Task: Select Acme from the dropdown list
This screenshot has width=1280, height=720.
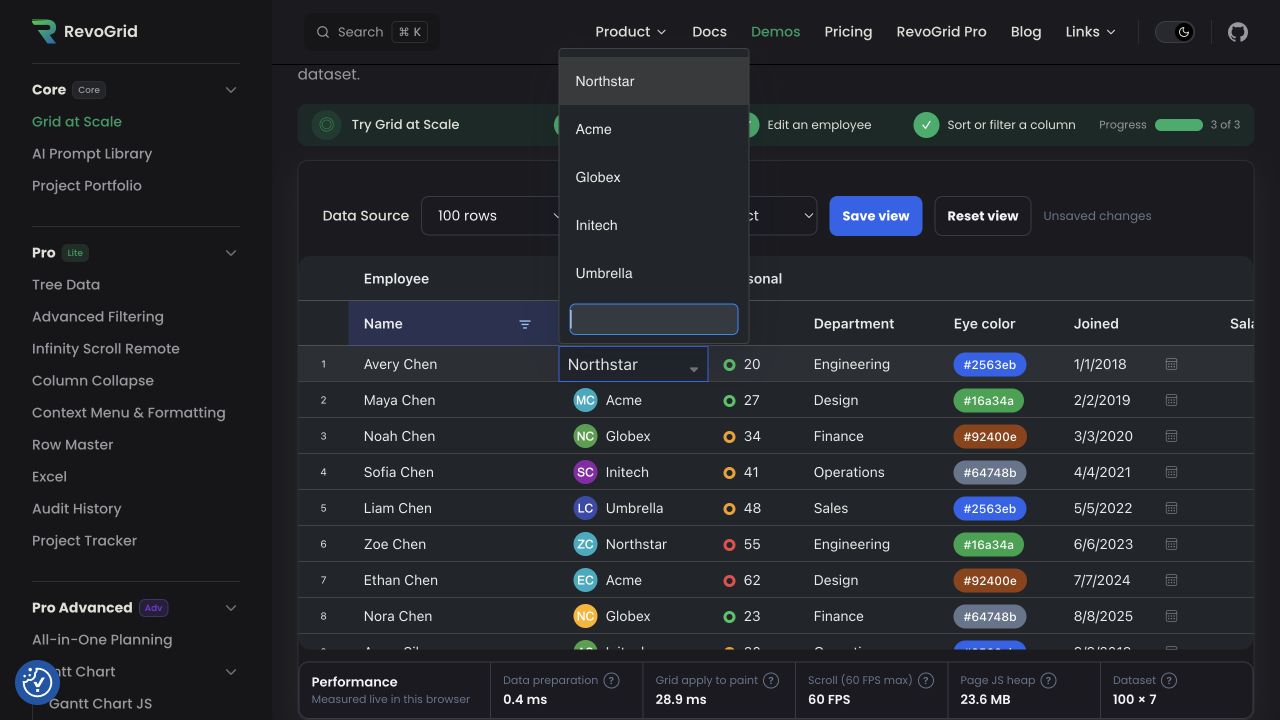Action: coord(654,129)
